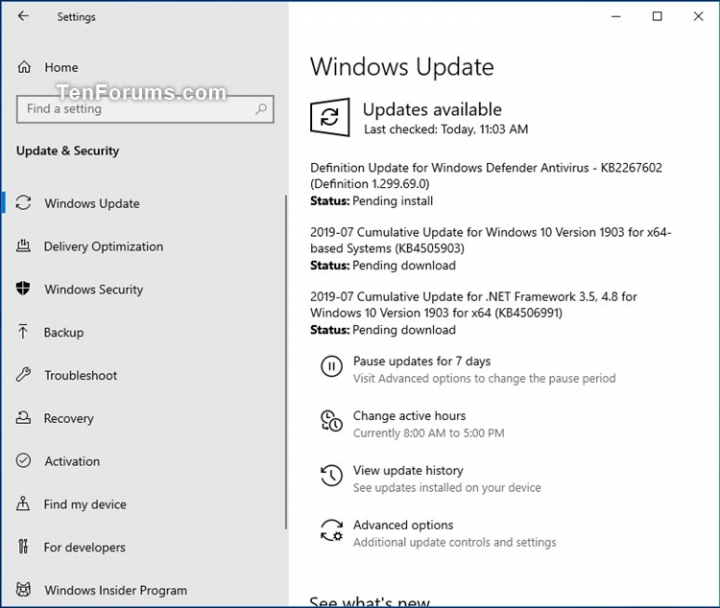
Task: Click the Updates available heading
Action: pos(432,110)
